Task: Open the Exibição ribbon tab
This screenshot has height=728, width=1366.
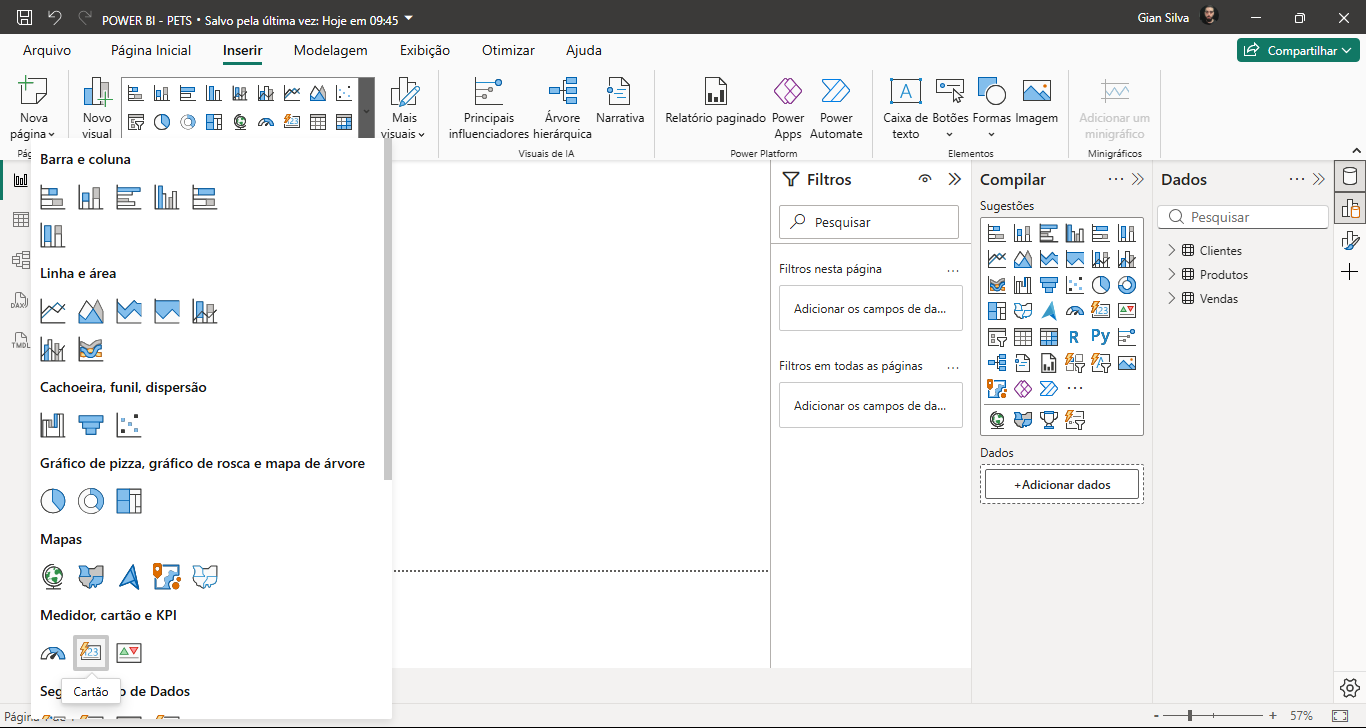Action: point(425,50)
